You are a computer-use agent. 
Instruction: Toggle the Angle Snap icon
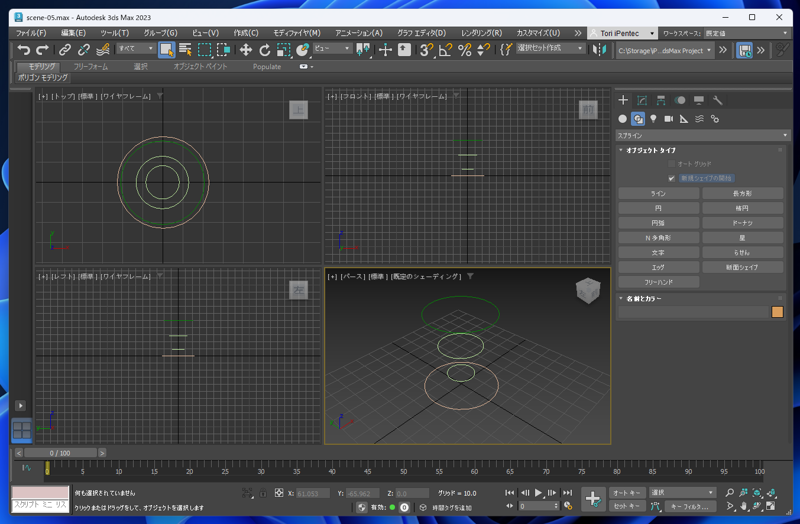[445, 49]
